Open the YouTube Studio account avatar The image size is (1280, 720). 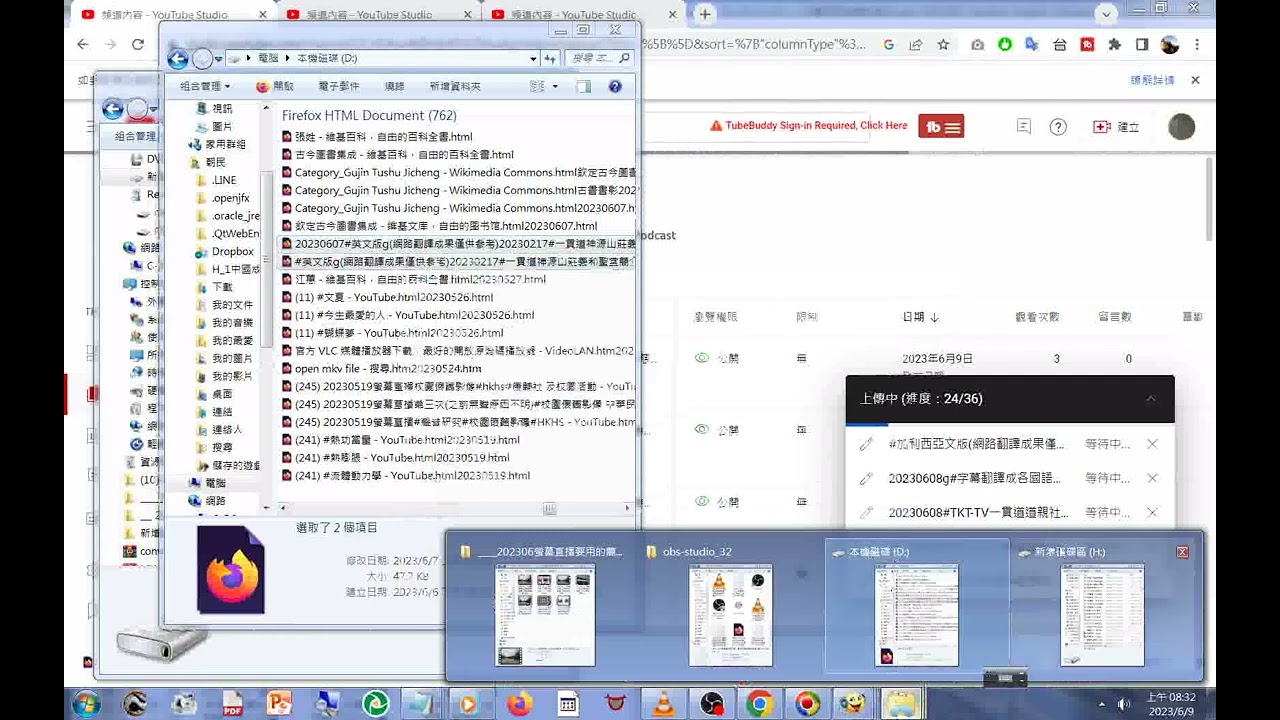(x=1181, y=127)
